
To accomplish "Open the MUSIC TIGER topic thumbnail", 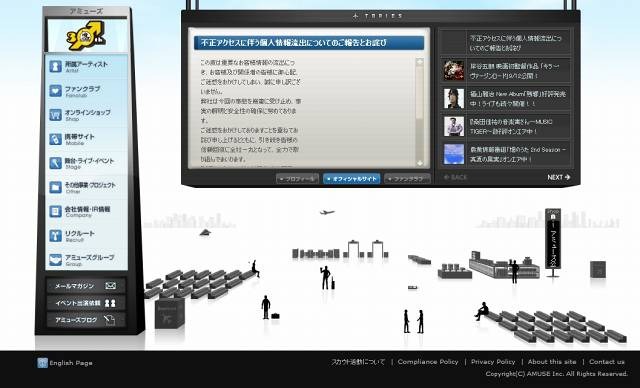I will tap(454, 126).
